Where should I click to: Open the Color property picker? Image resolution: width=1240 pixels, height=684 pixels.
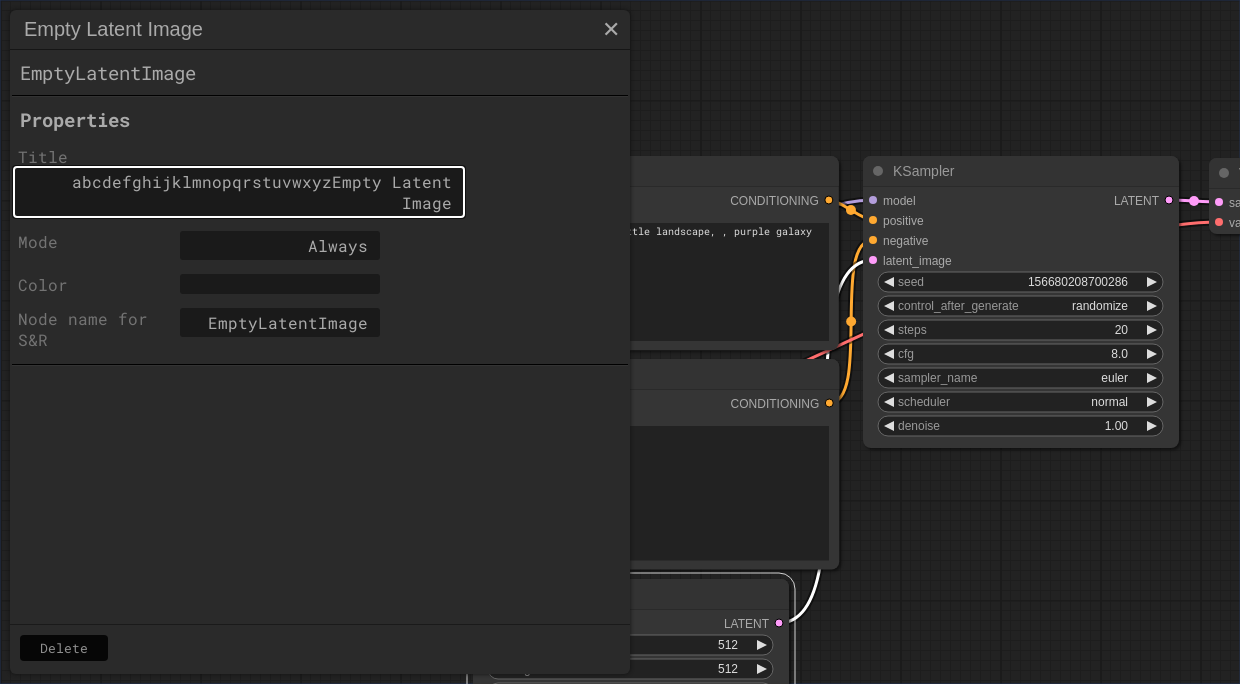coord(280,284)
